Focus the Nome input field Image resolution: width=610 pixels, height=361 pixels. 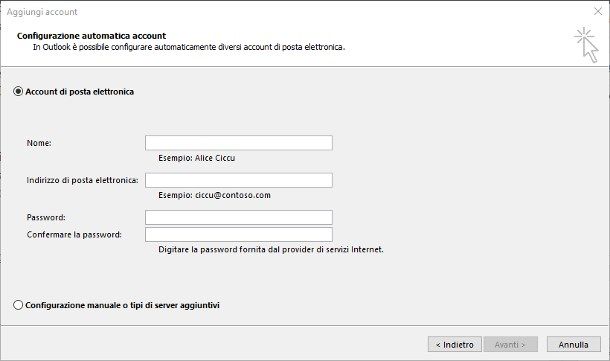click(x=239, y=143)
